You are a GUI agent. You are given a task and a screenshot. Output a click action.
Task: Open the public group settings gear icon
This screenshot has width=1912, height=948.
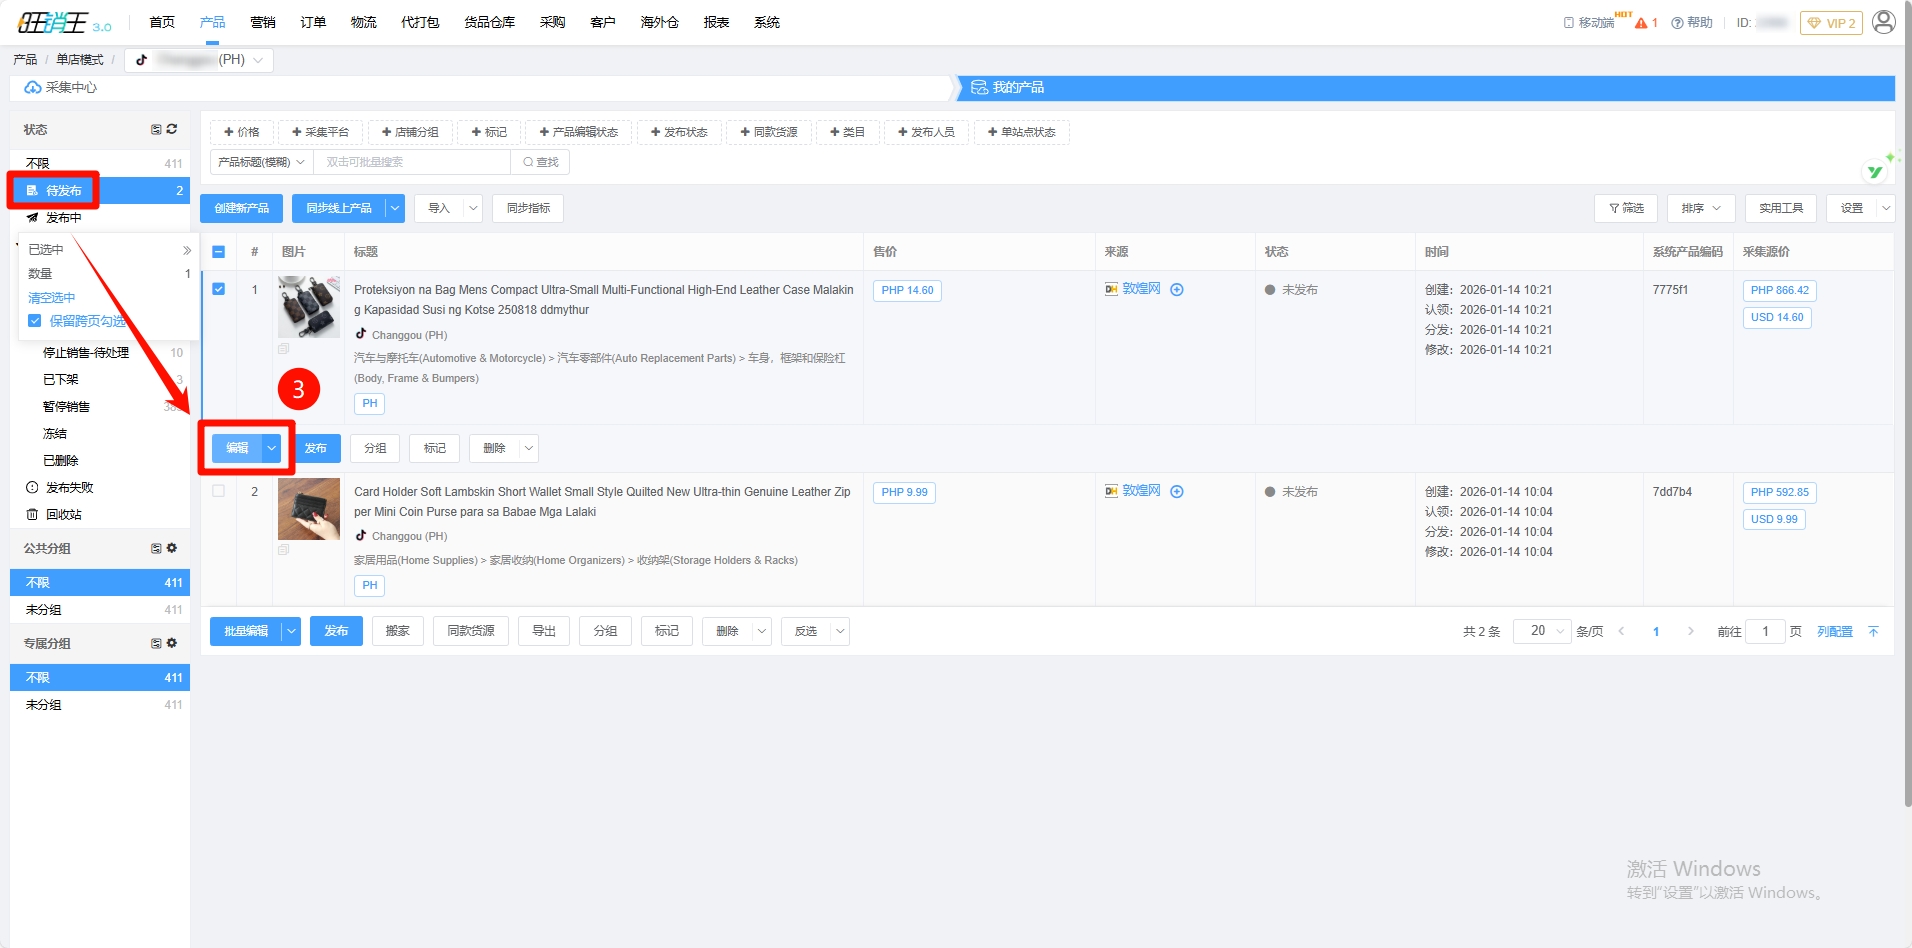point(172,548)
